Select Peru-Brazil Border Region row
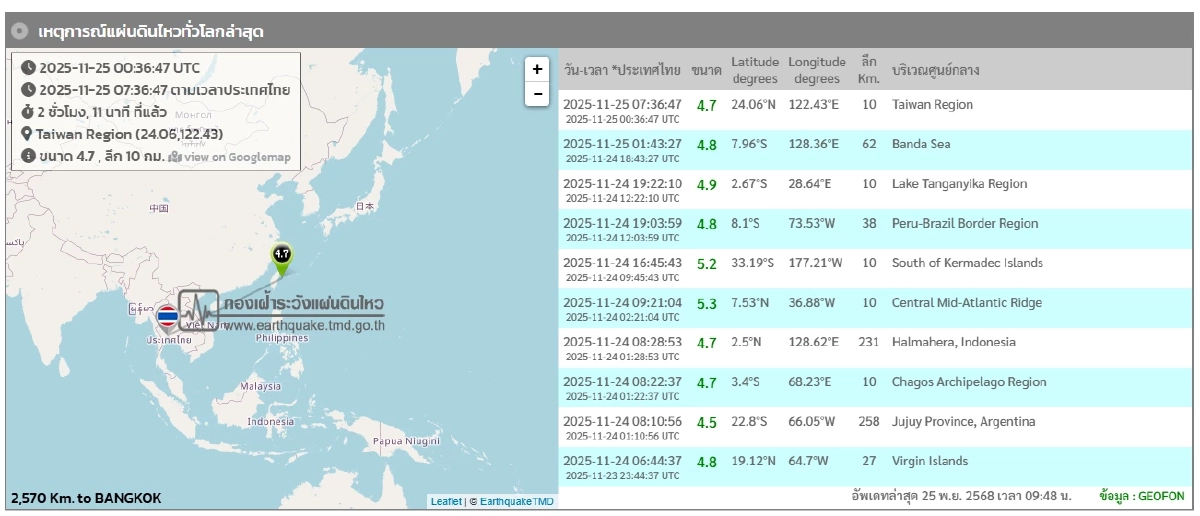Image resolution: width=1200 pixels, height=516 pixels. [875, 229]
